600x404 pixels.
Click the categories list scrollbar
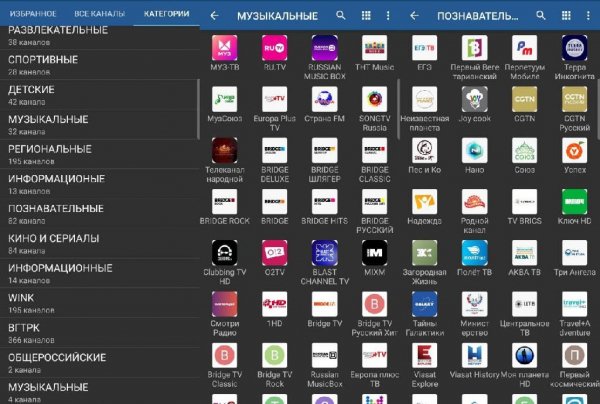(x=198, y=109)
